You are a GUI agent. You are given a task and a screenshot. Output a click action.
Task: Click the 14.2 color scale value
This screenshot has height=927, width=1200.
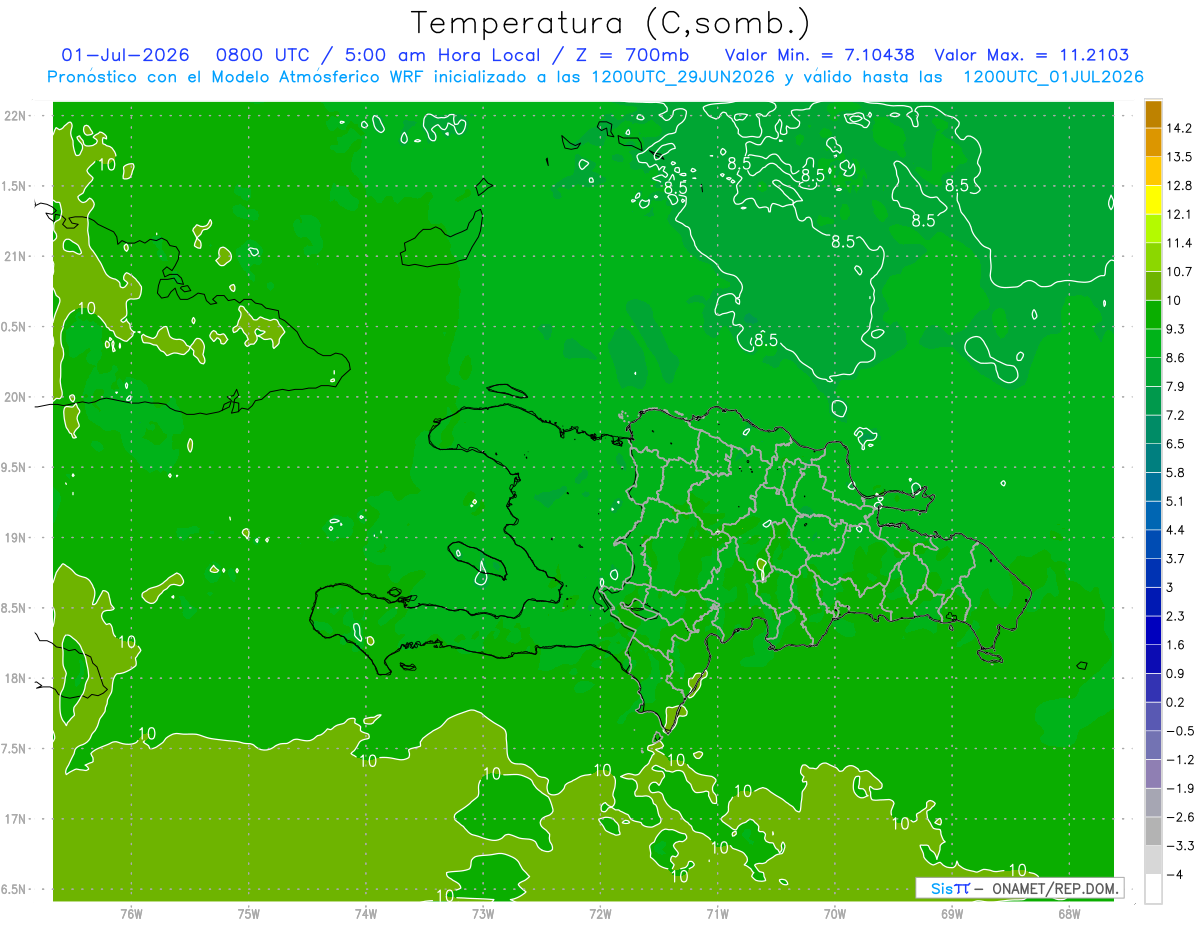(1180, 128)
